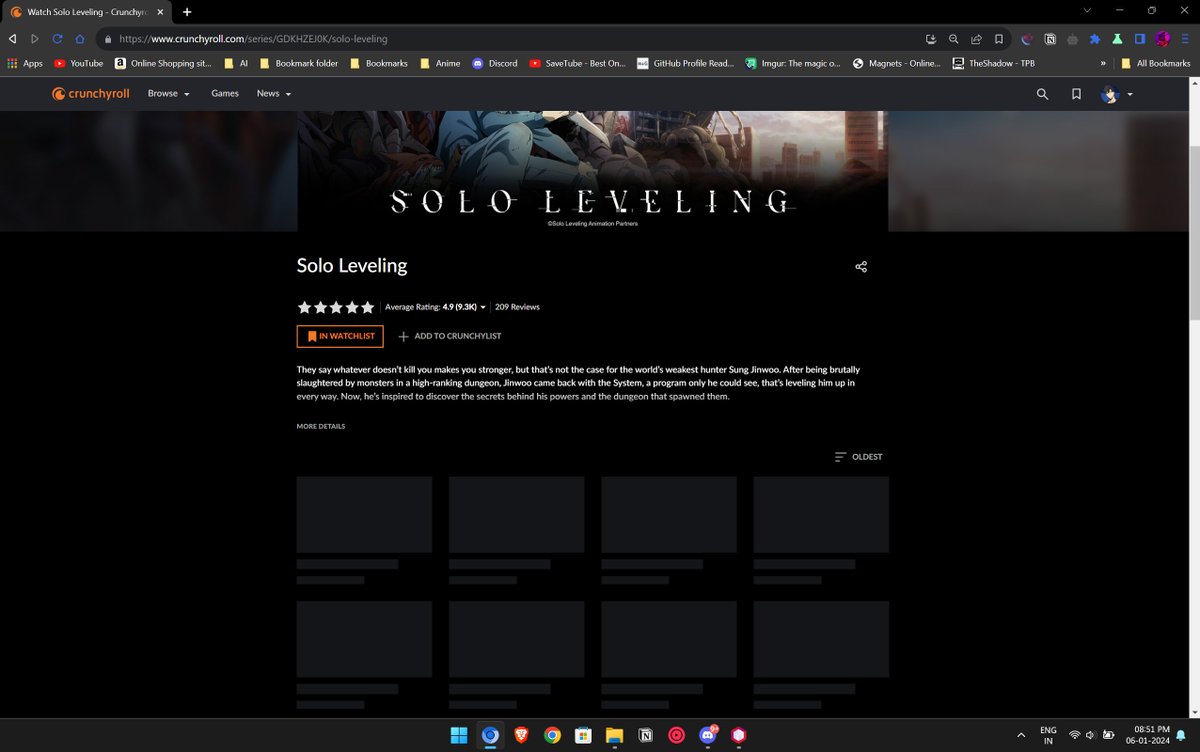1200x752 pixels.
Task: Open the browser profile avatar
Action: pyautogui.click(x=1162, y=39)
